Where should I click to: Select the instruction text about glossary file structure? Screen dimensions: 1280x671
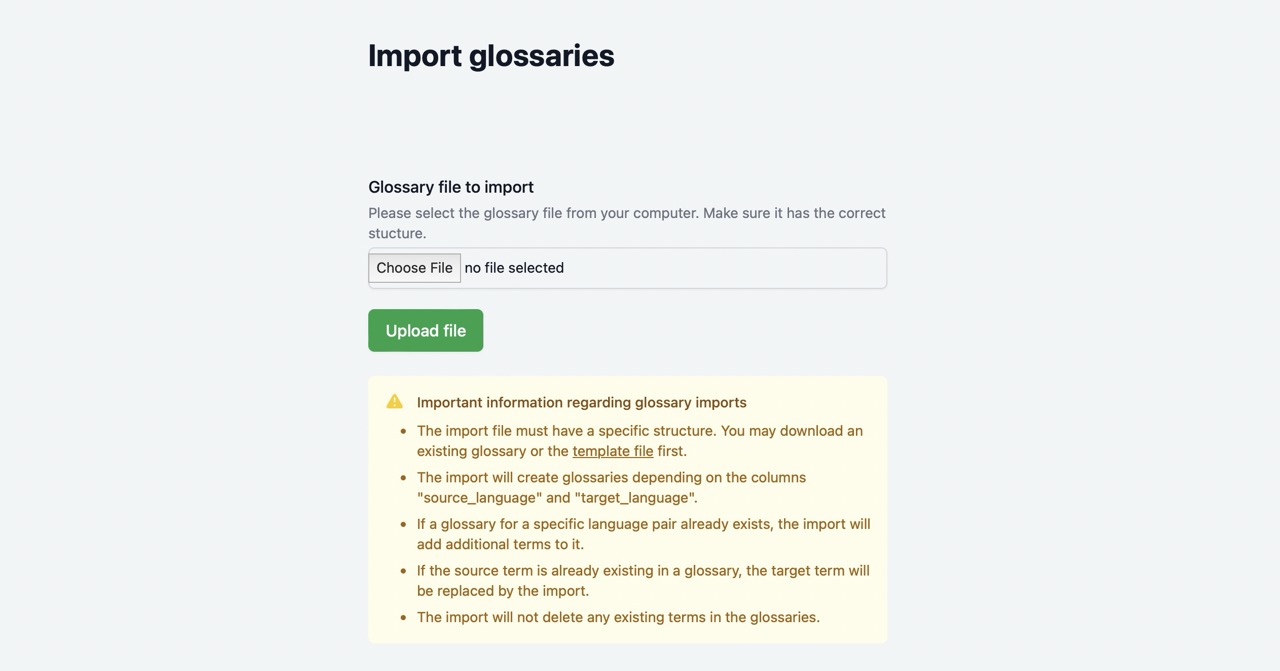(x=627, y=222)
